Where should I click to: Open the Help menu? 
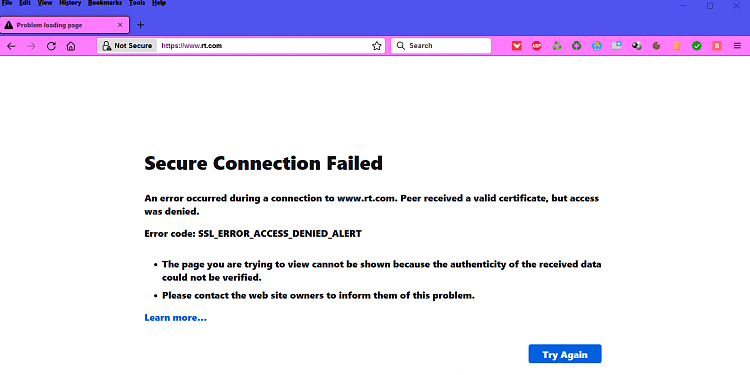(x=159, y=3)
